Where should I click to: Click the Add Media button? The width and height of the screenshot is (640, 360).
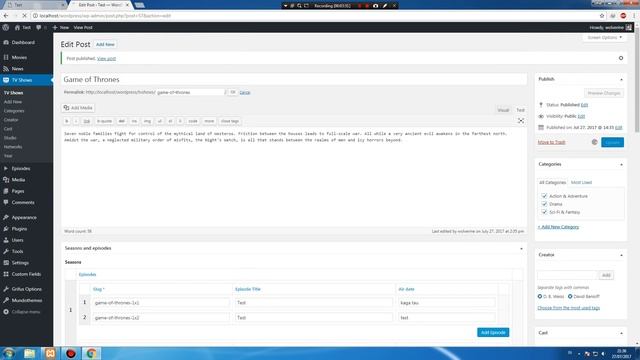click(78, 108)
